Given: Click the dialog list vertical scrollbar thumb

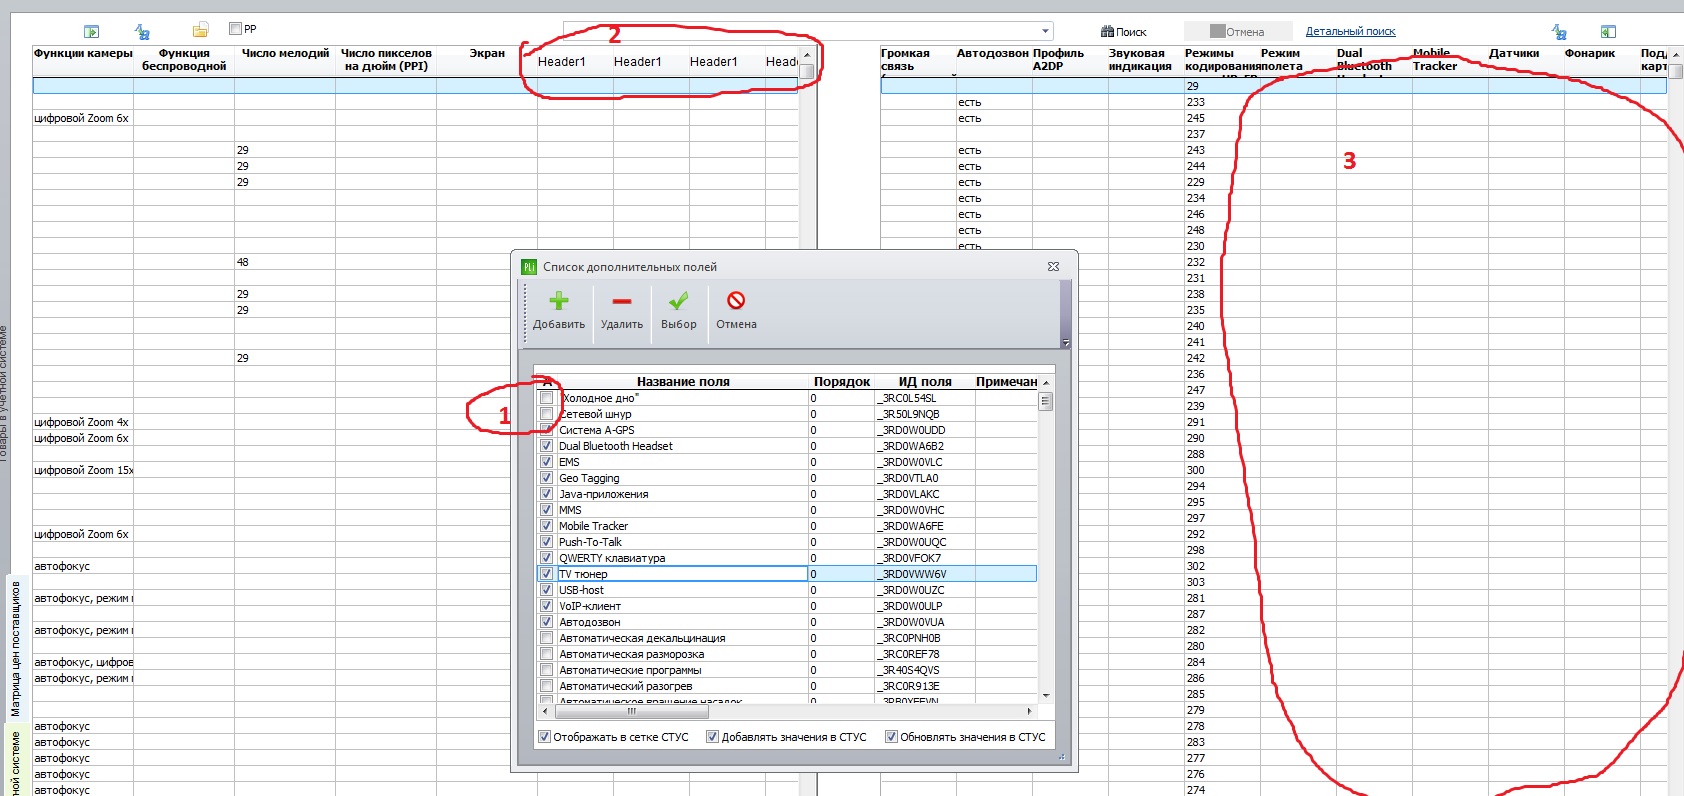Looking at the screenshot, I should 1046,401.
